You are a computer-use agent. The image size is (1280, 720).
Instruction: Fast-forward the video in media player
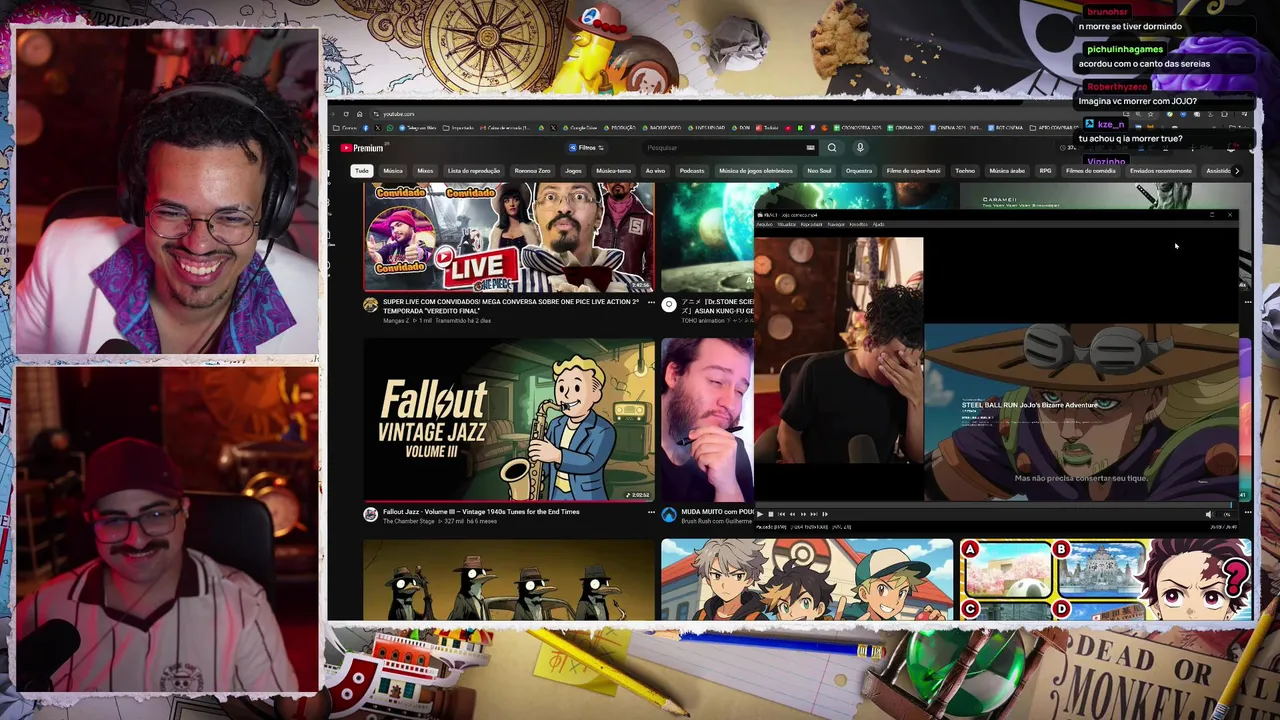click(x=803, y=514)
